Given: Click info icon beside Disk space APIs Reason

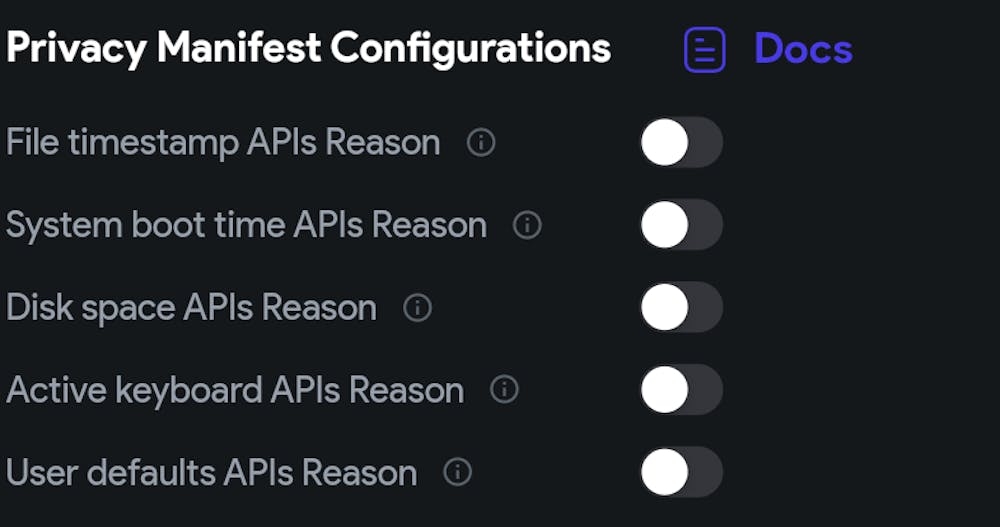Looking at the screenshot, I should pyautogui.click(x=417, y=307).
